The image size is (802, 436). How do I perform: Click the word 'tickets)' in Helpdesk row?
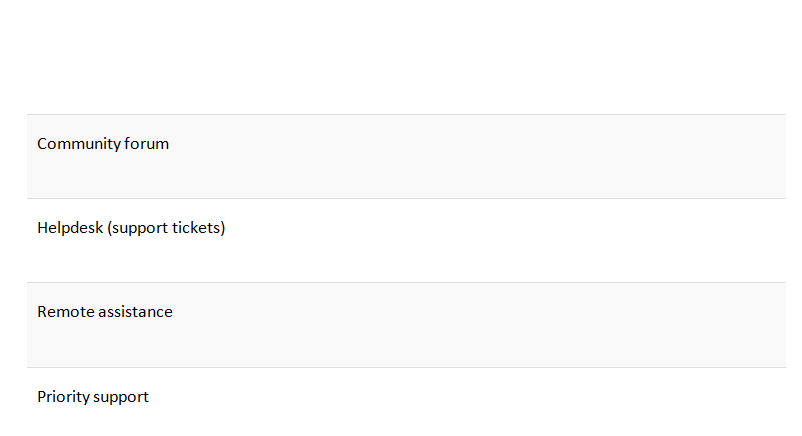coord(198,228)
